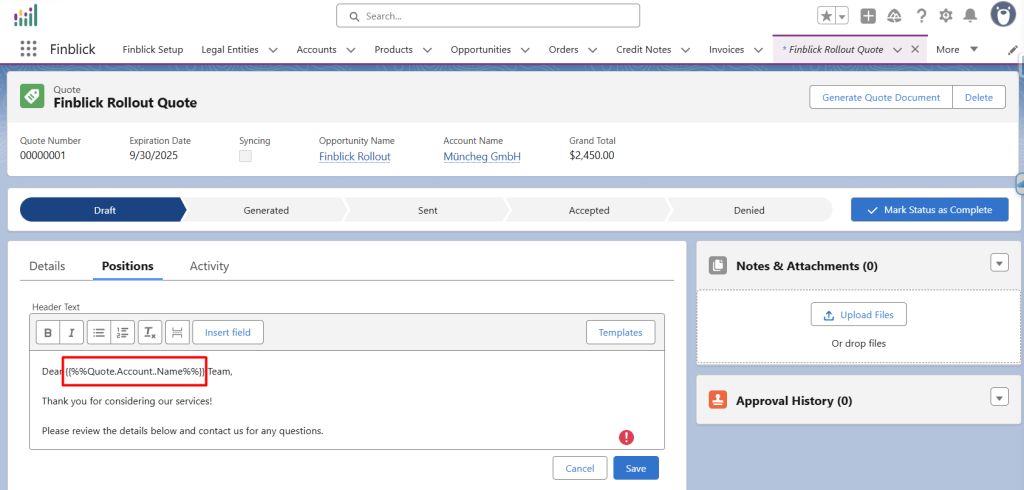Click the Generate Quote Document button
The height and width of the screenshot is (490, 1024).
point(880,97)
